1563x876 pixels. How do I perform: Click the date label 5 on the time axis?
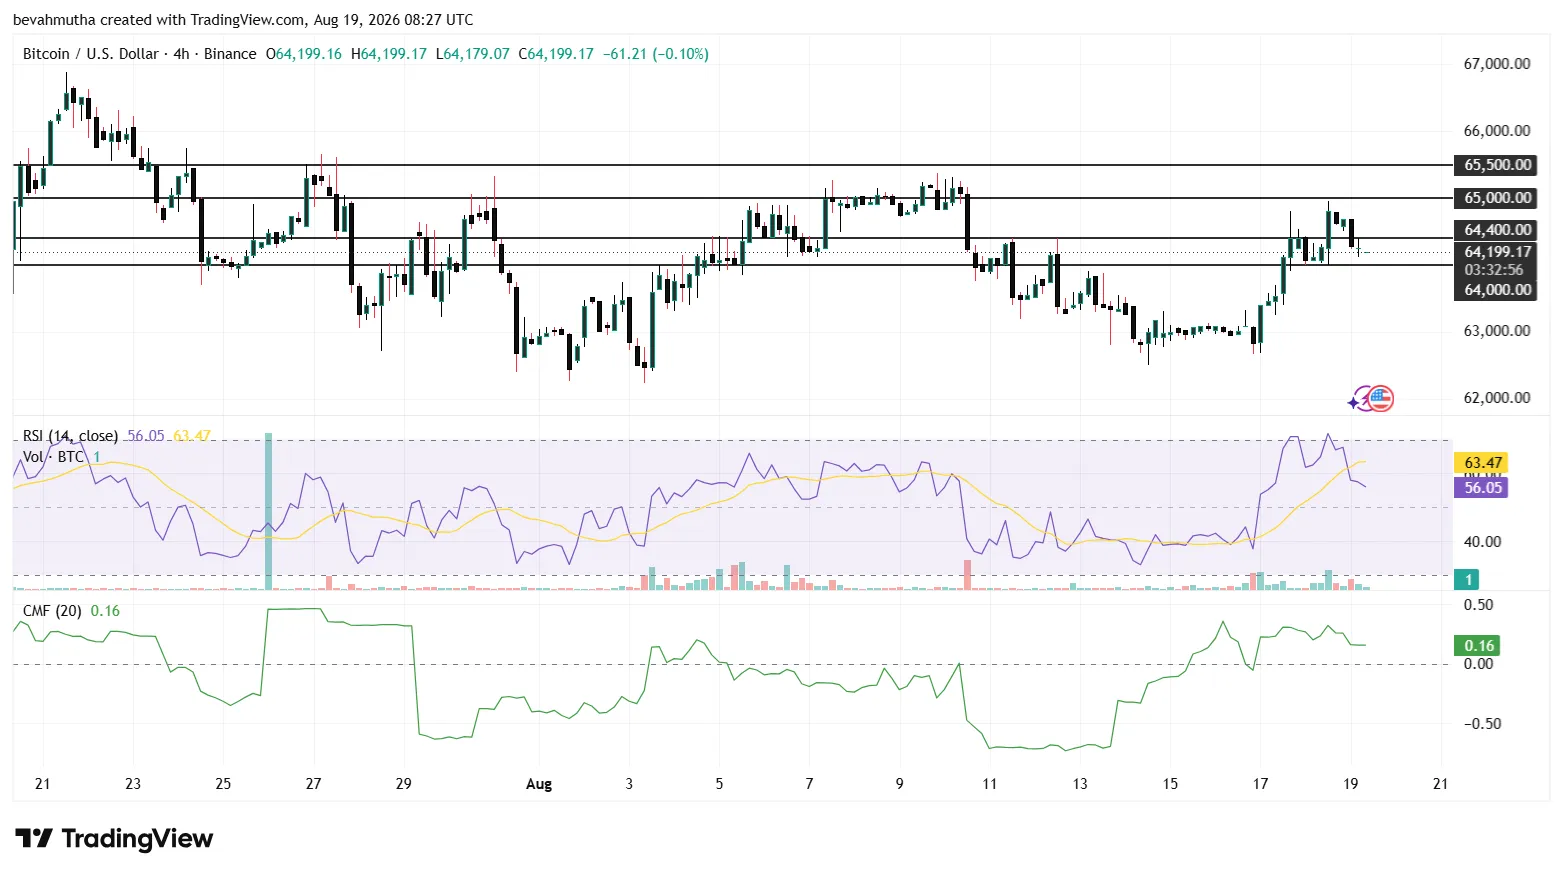pyautogui.click(x=719, y=784)
